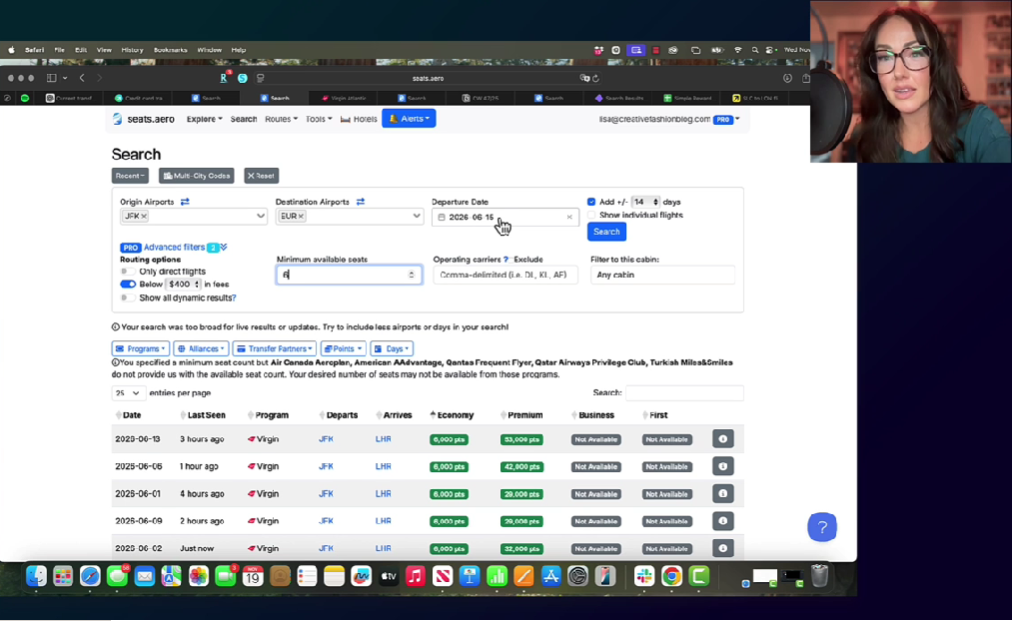Toggle Safari sidebar icon
The width and height of the screenshot is (1012, 621).
(52, 78)
